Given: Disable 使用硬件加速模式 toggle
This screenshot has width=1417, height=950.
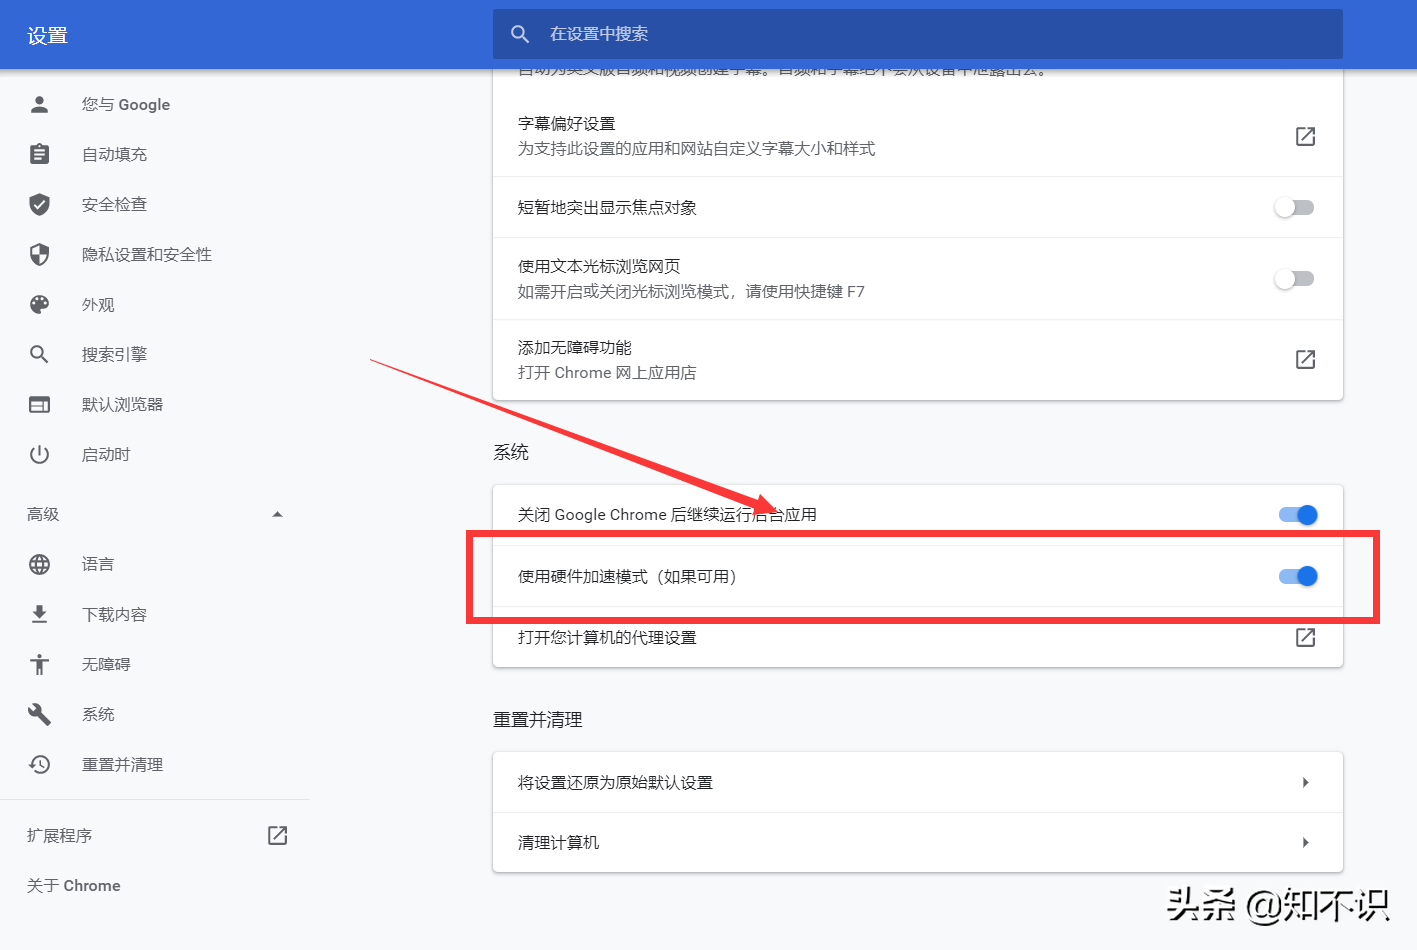Looking at the screenshot, I should [x=1297, y=576].
